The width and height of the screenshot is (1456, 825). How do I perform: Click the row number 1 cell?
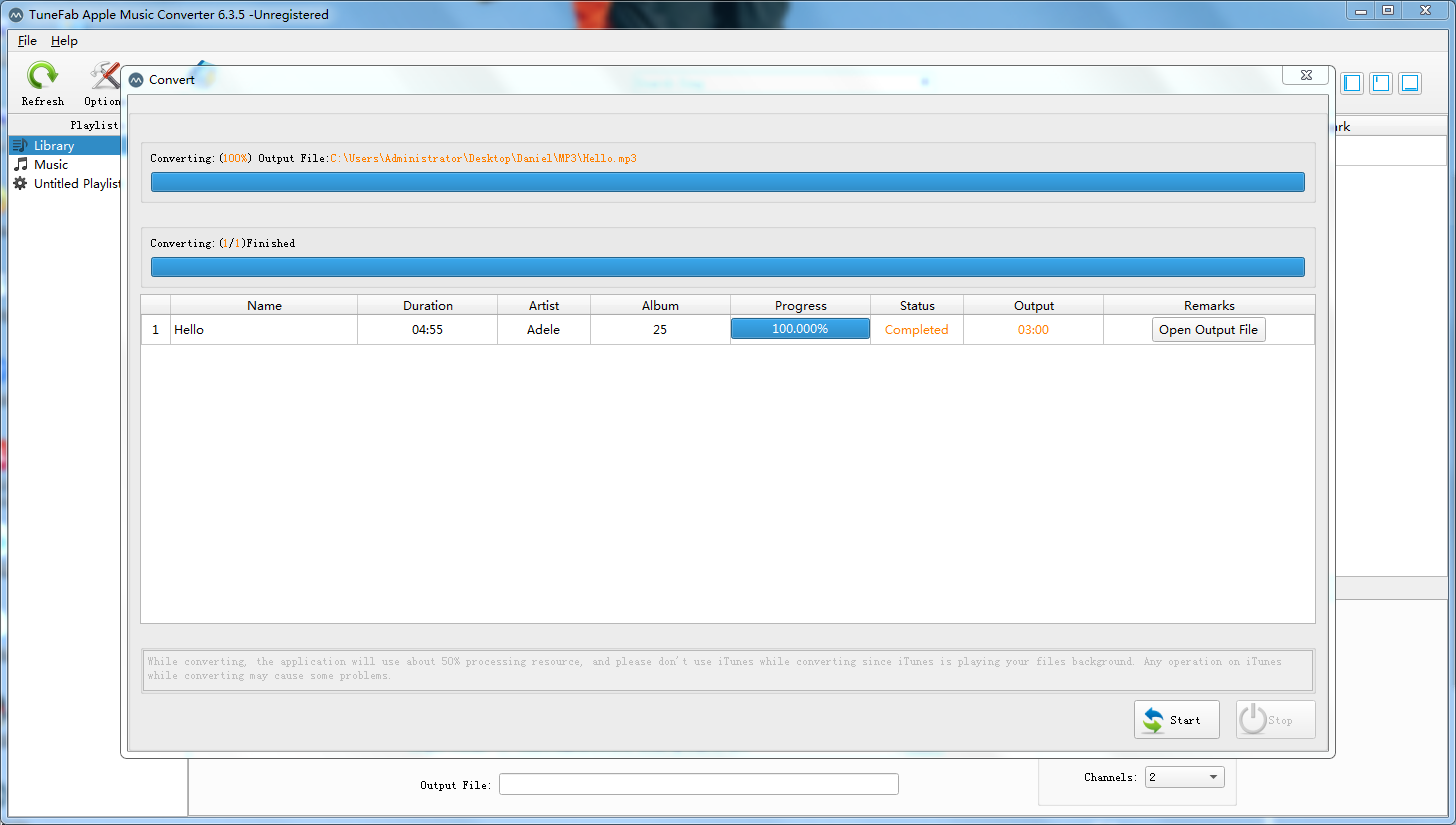click(156, 330)
